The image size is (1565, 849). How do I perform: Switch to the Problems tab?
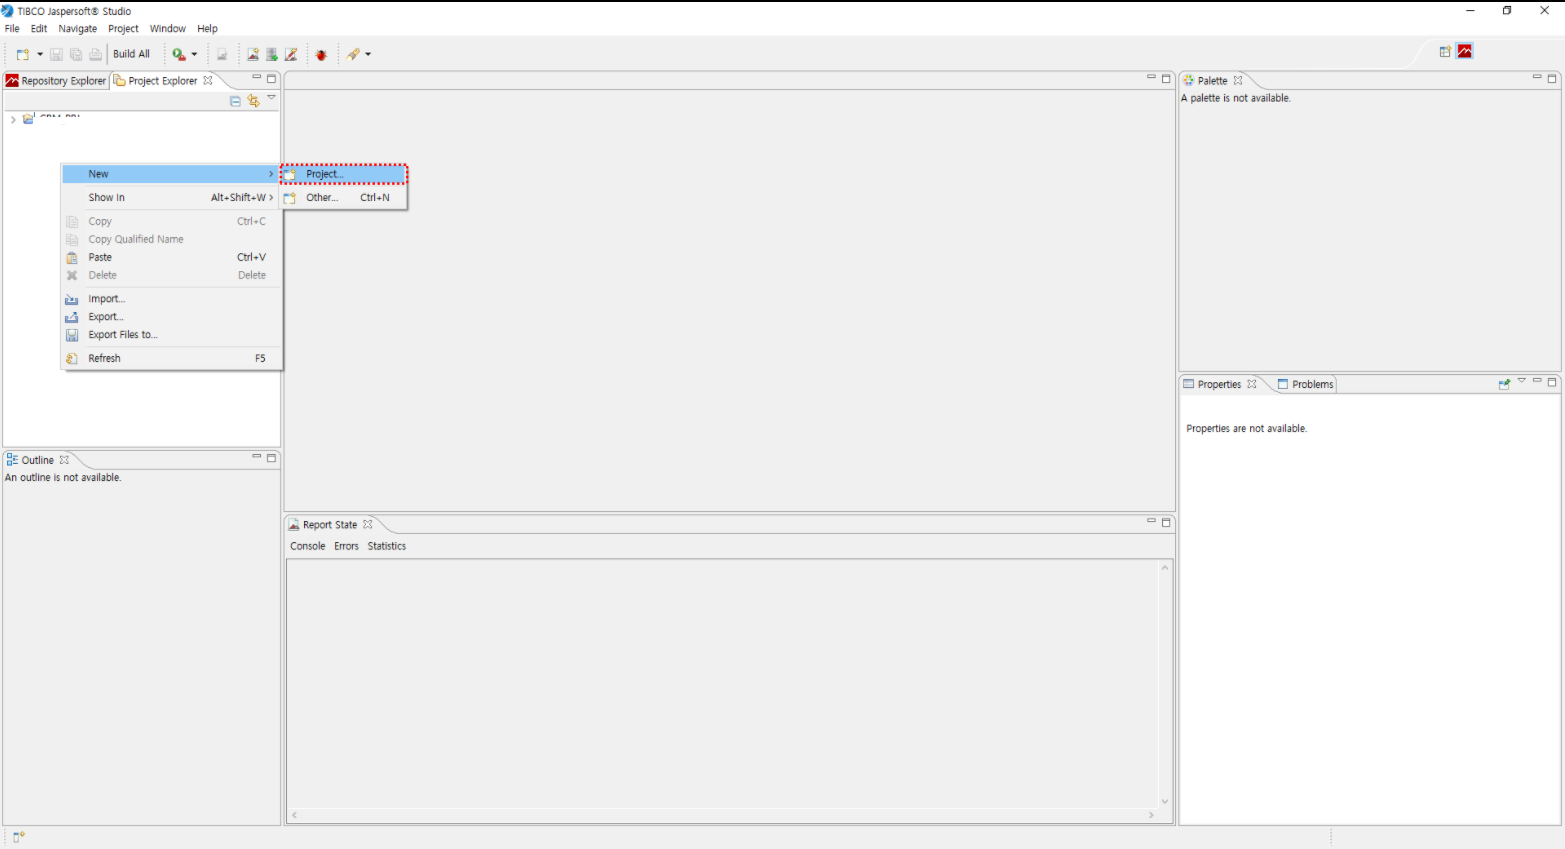(1305, 384)
